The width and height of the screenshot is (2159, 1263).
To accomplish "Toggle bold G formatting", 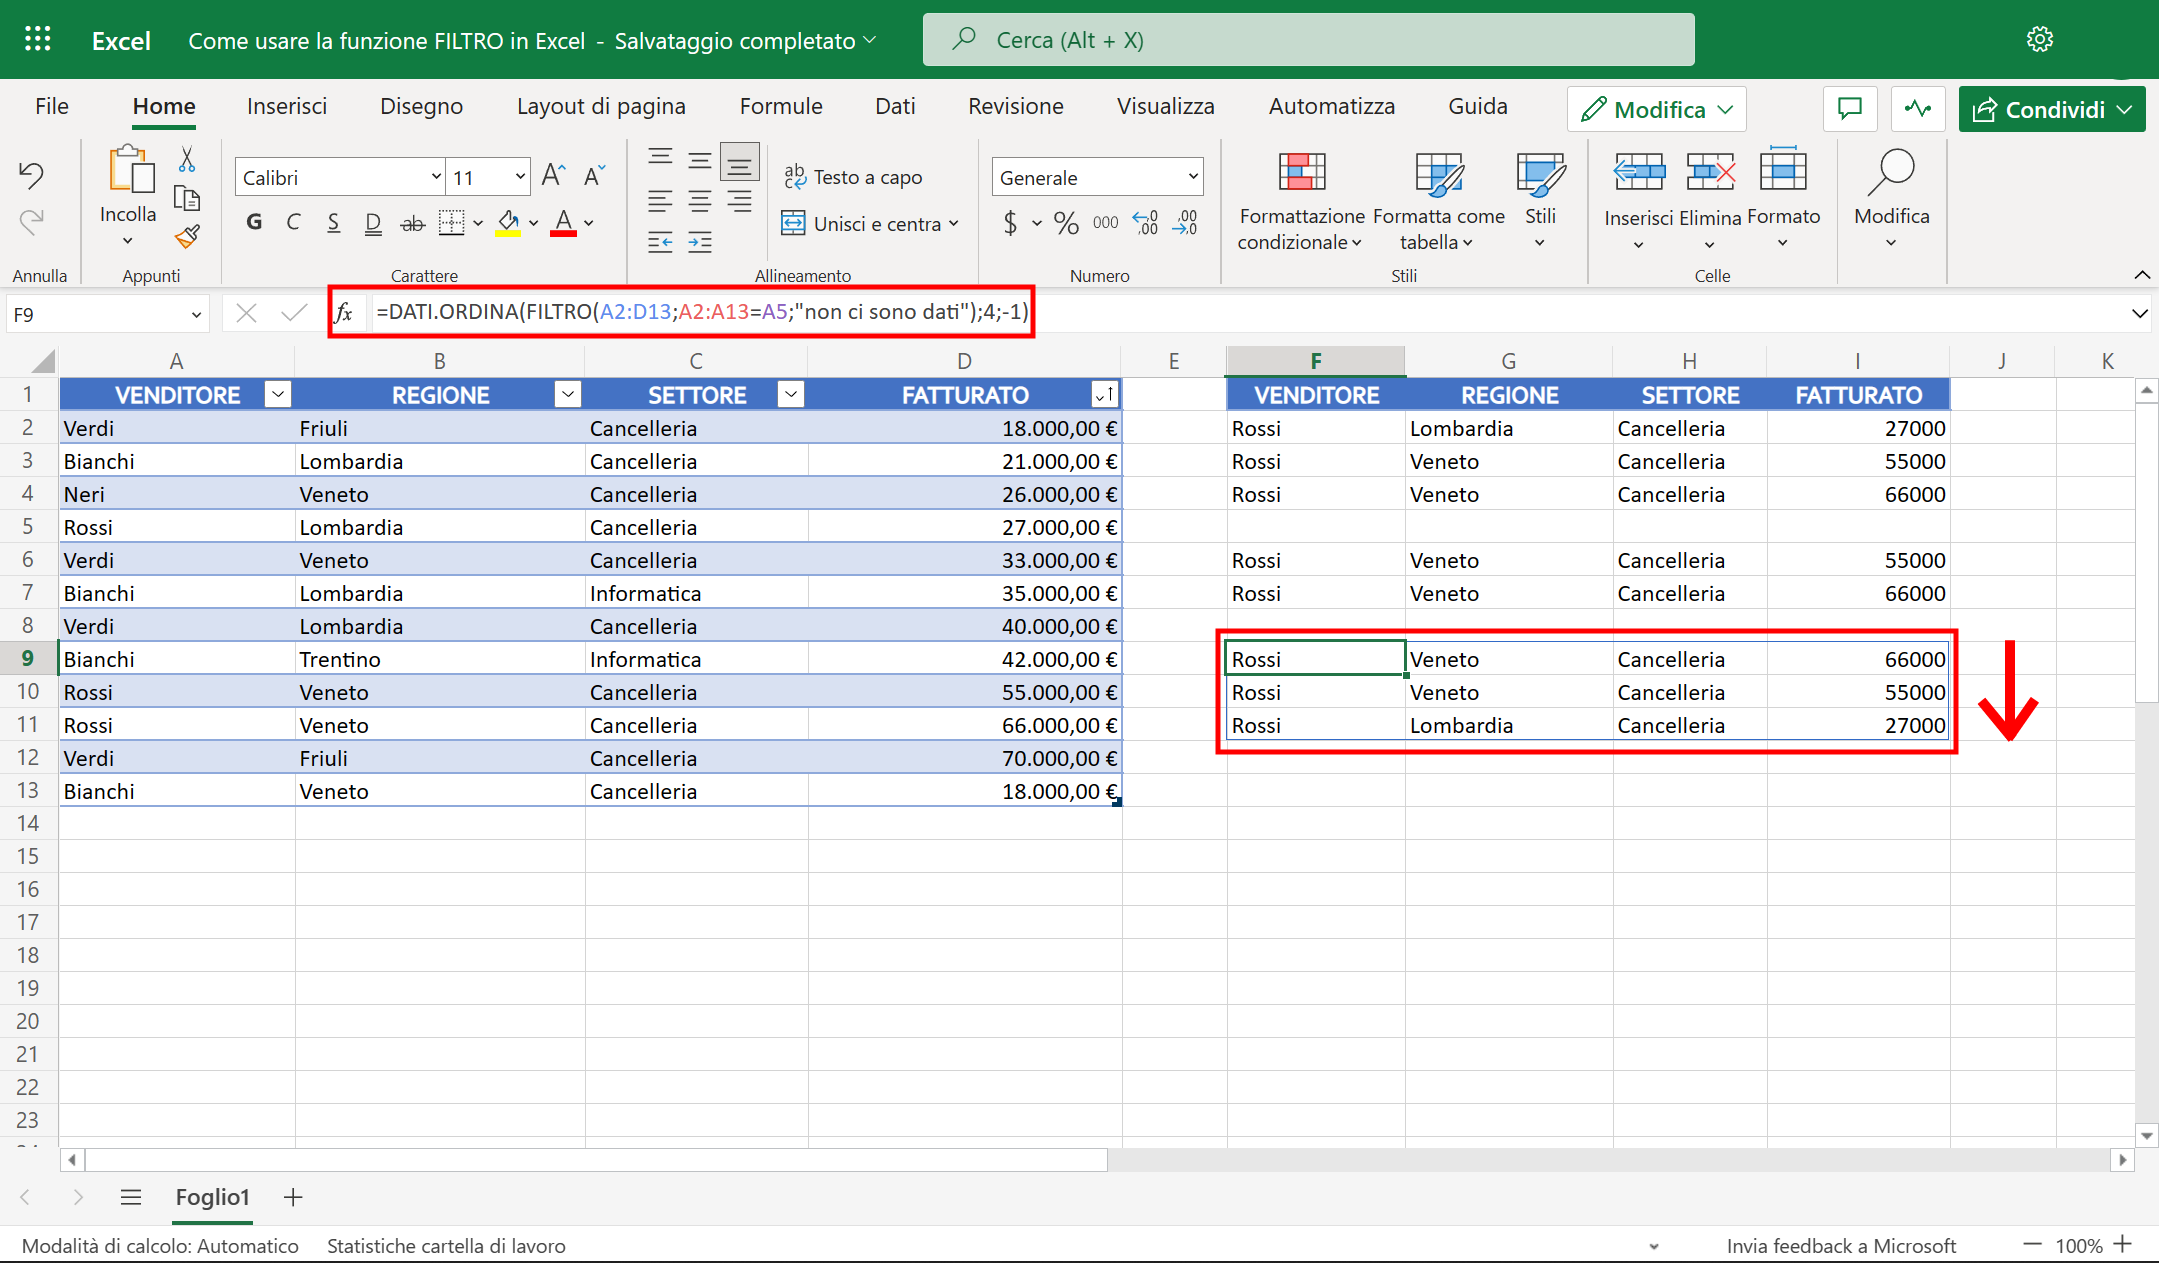I will 254,222.
